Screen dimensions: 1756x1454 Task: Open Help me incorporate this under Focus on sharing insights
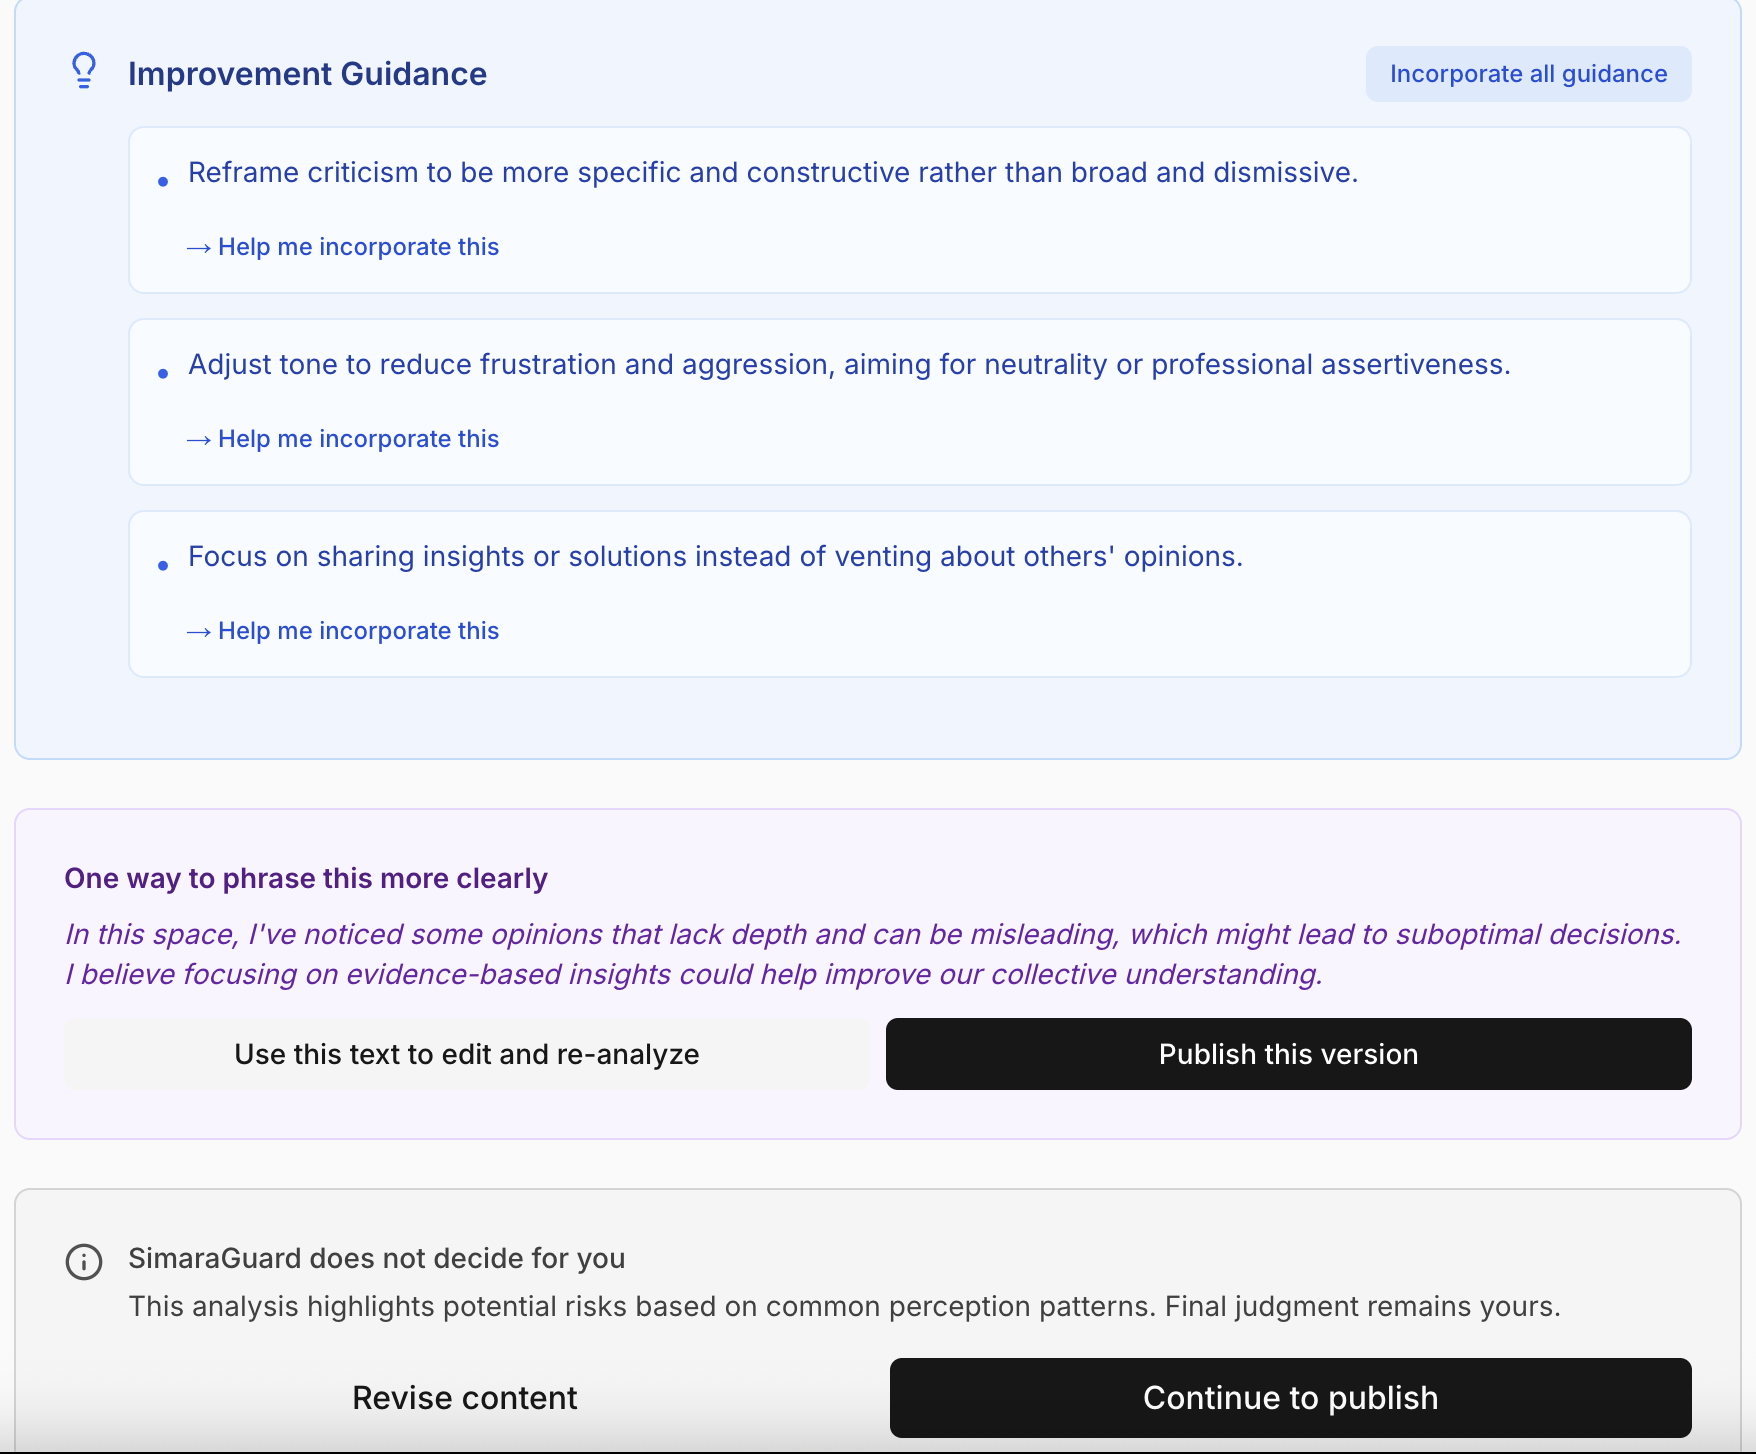[343, 631]
